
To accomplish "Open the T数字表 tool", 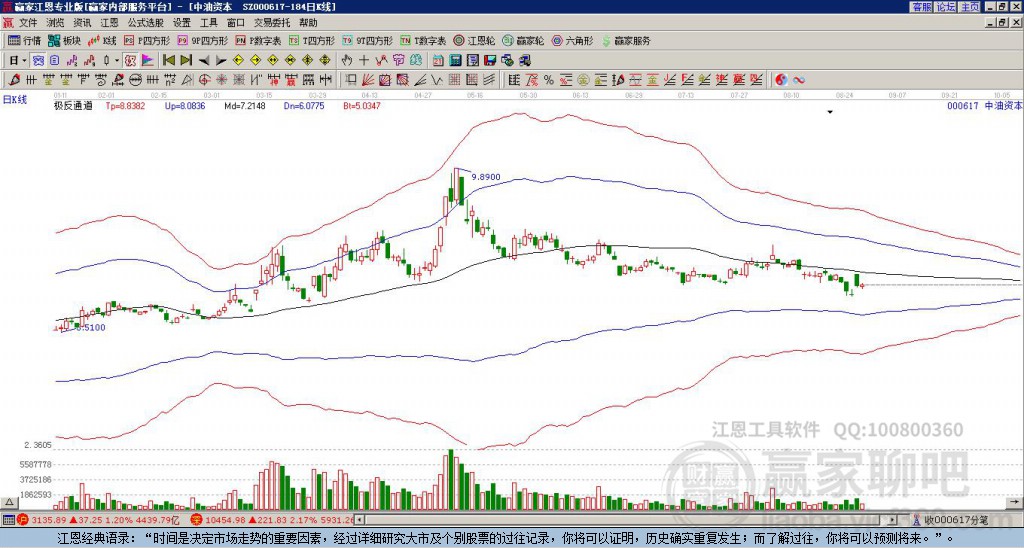I will point(423,40).
